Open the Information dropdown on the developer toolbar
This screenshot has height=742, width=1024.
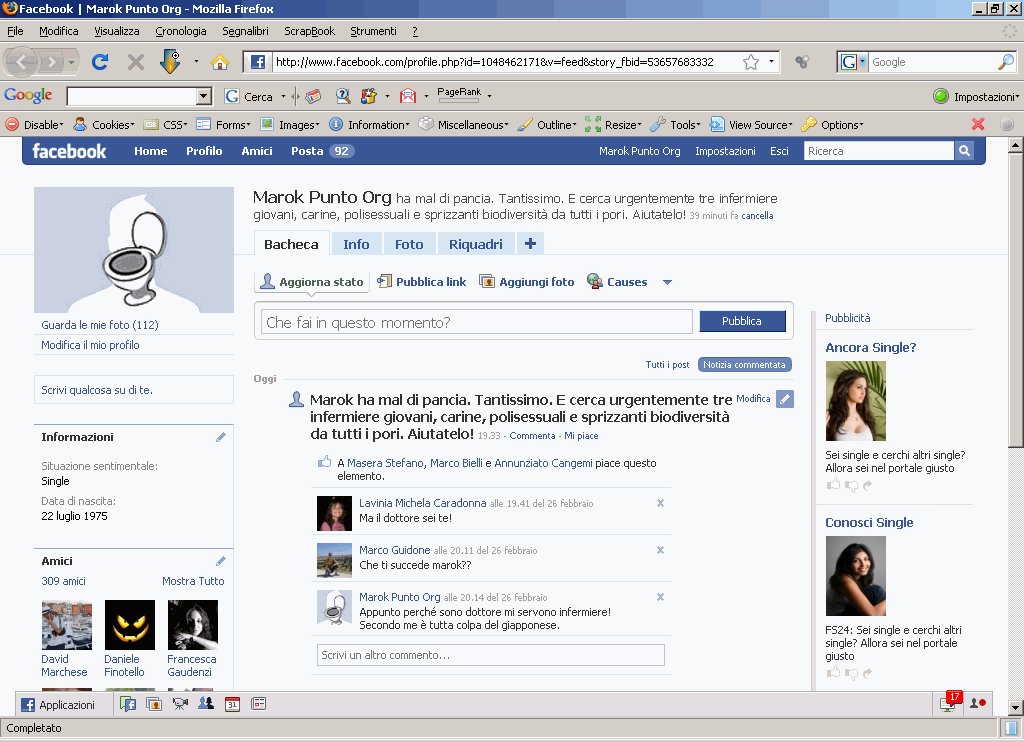370,125
